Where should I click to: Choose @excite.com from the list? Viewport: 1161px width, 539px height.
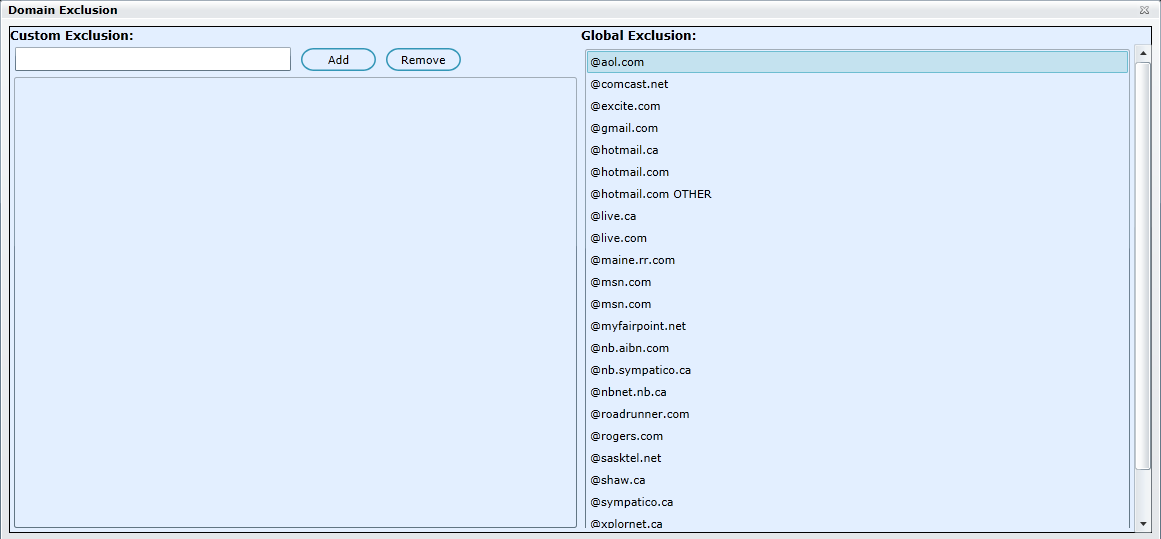(625, 106)
